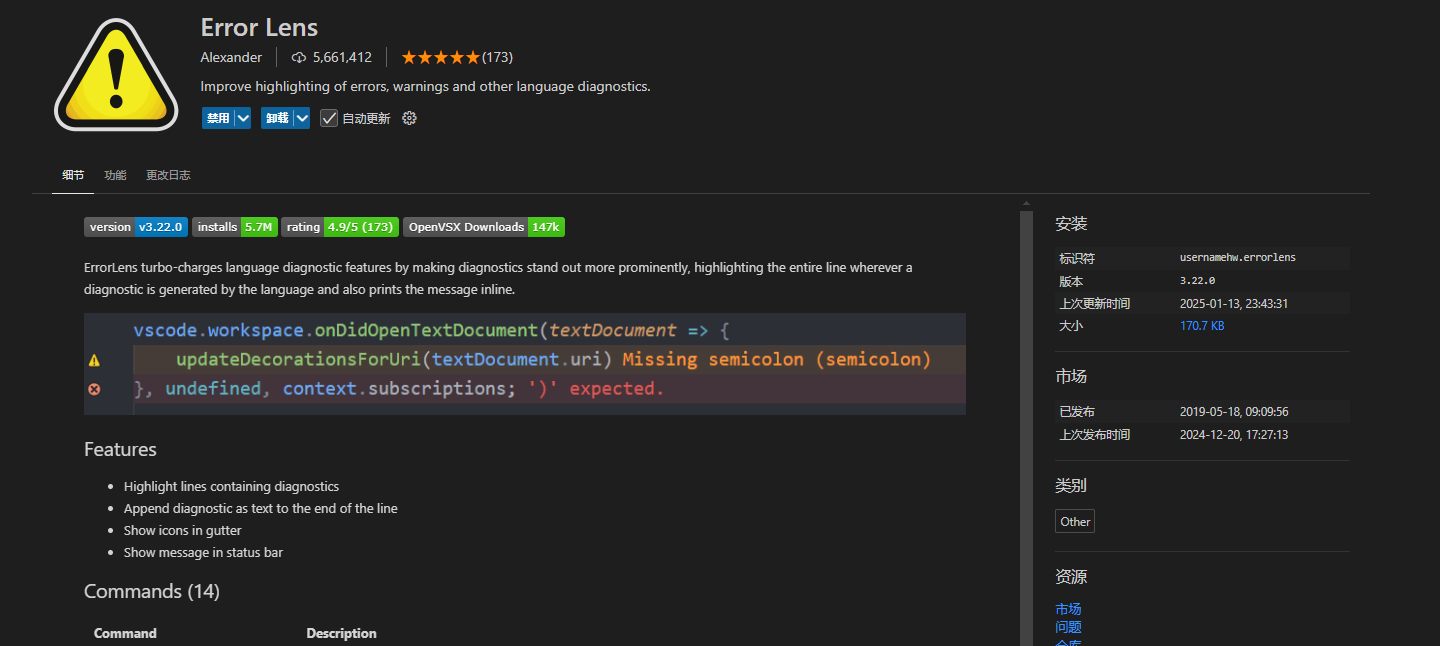Image resolution: width=1440 pixels, height=646 pixels.
Task: Click the Description column header
Action: point(341,634)
